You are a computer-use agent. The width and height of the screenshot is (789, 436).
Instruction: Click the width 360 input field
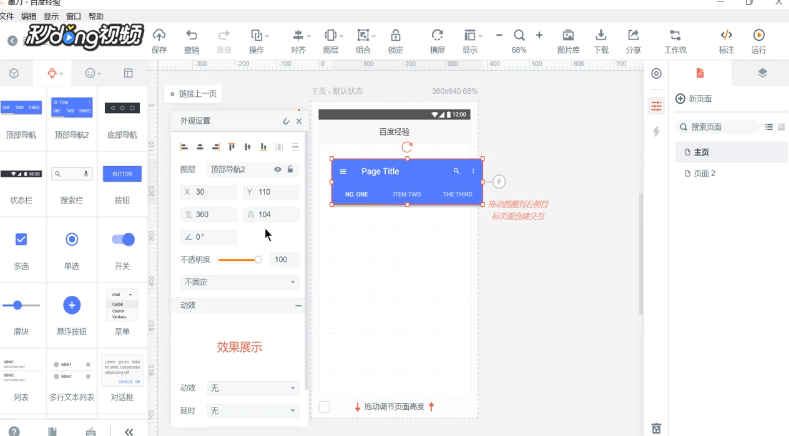pos(208,214)
